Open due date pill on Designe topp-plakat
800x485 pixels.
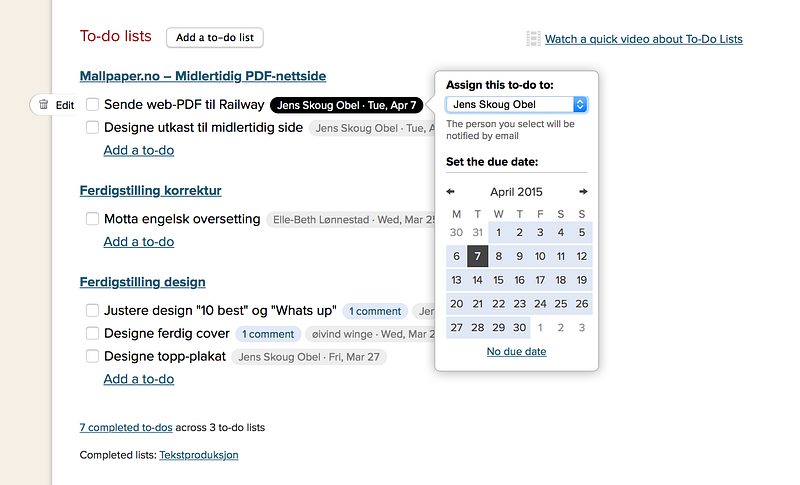(x=309, y=357)
